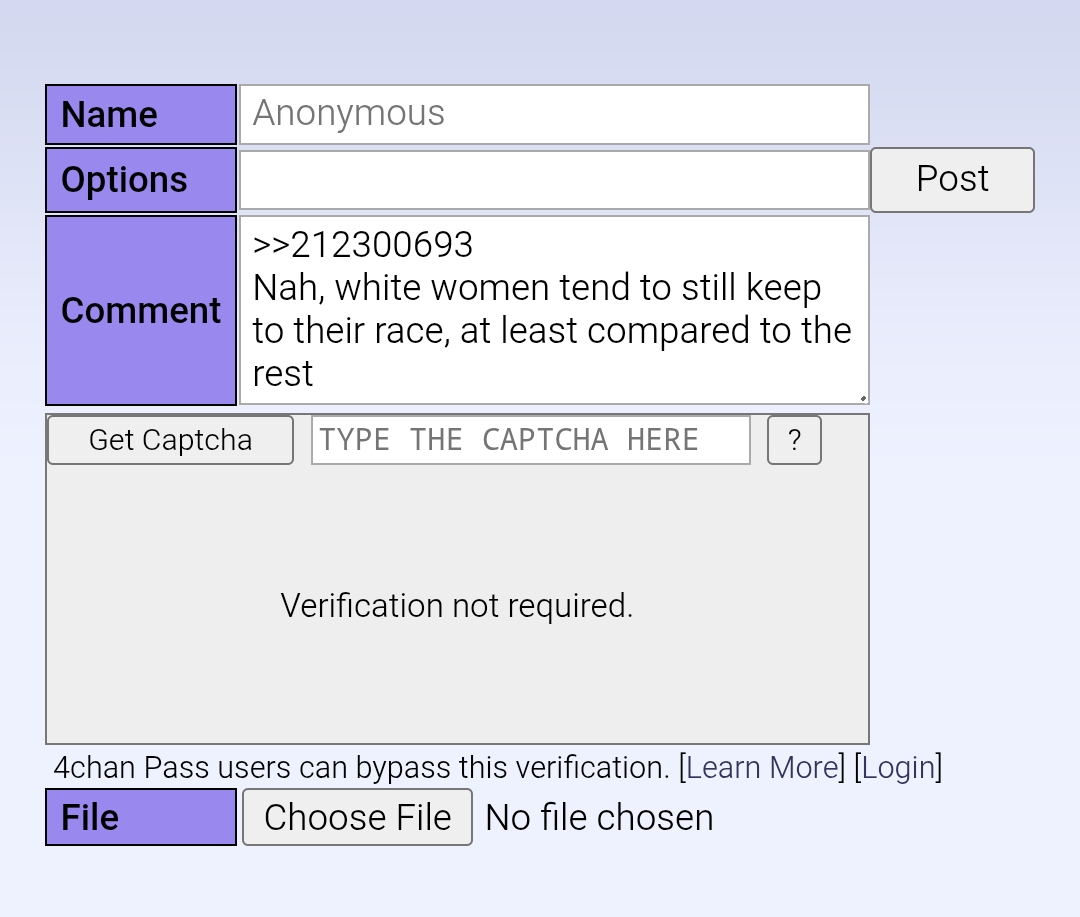
Task: Click the '>>212300693' quote line
Action: 363,245
